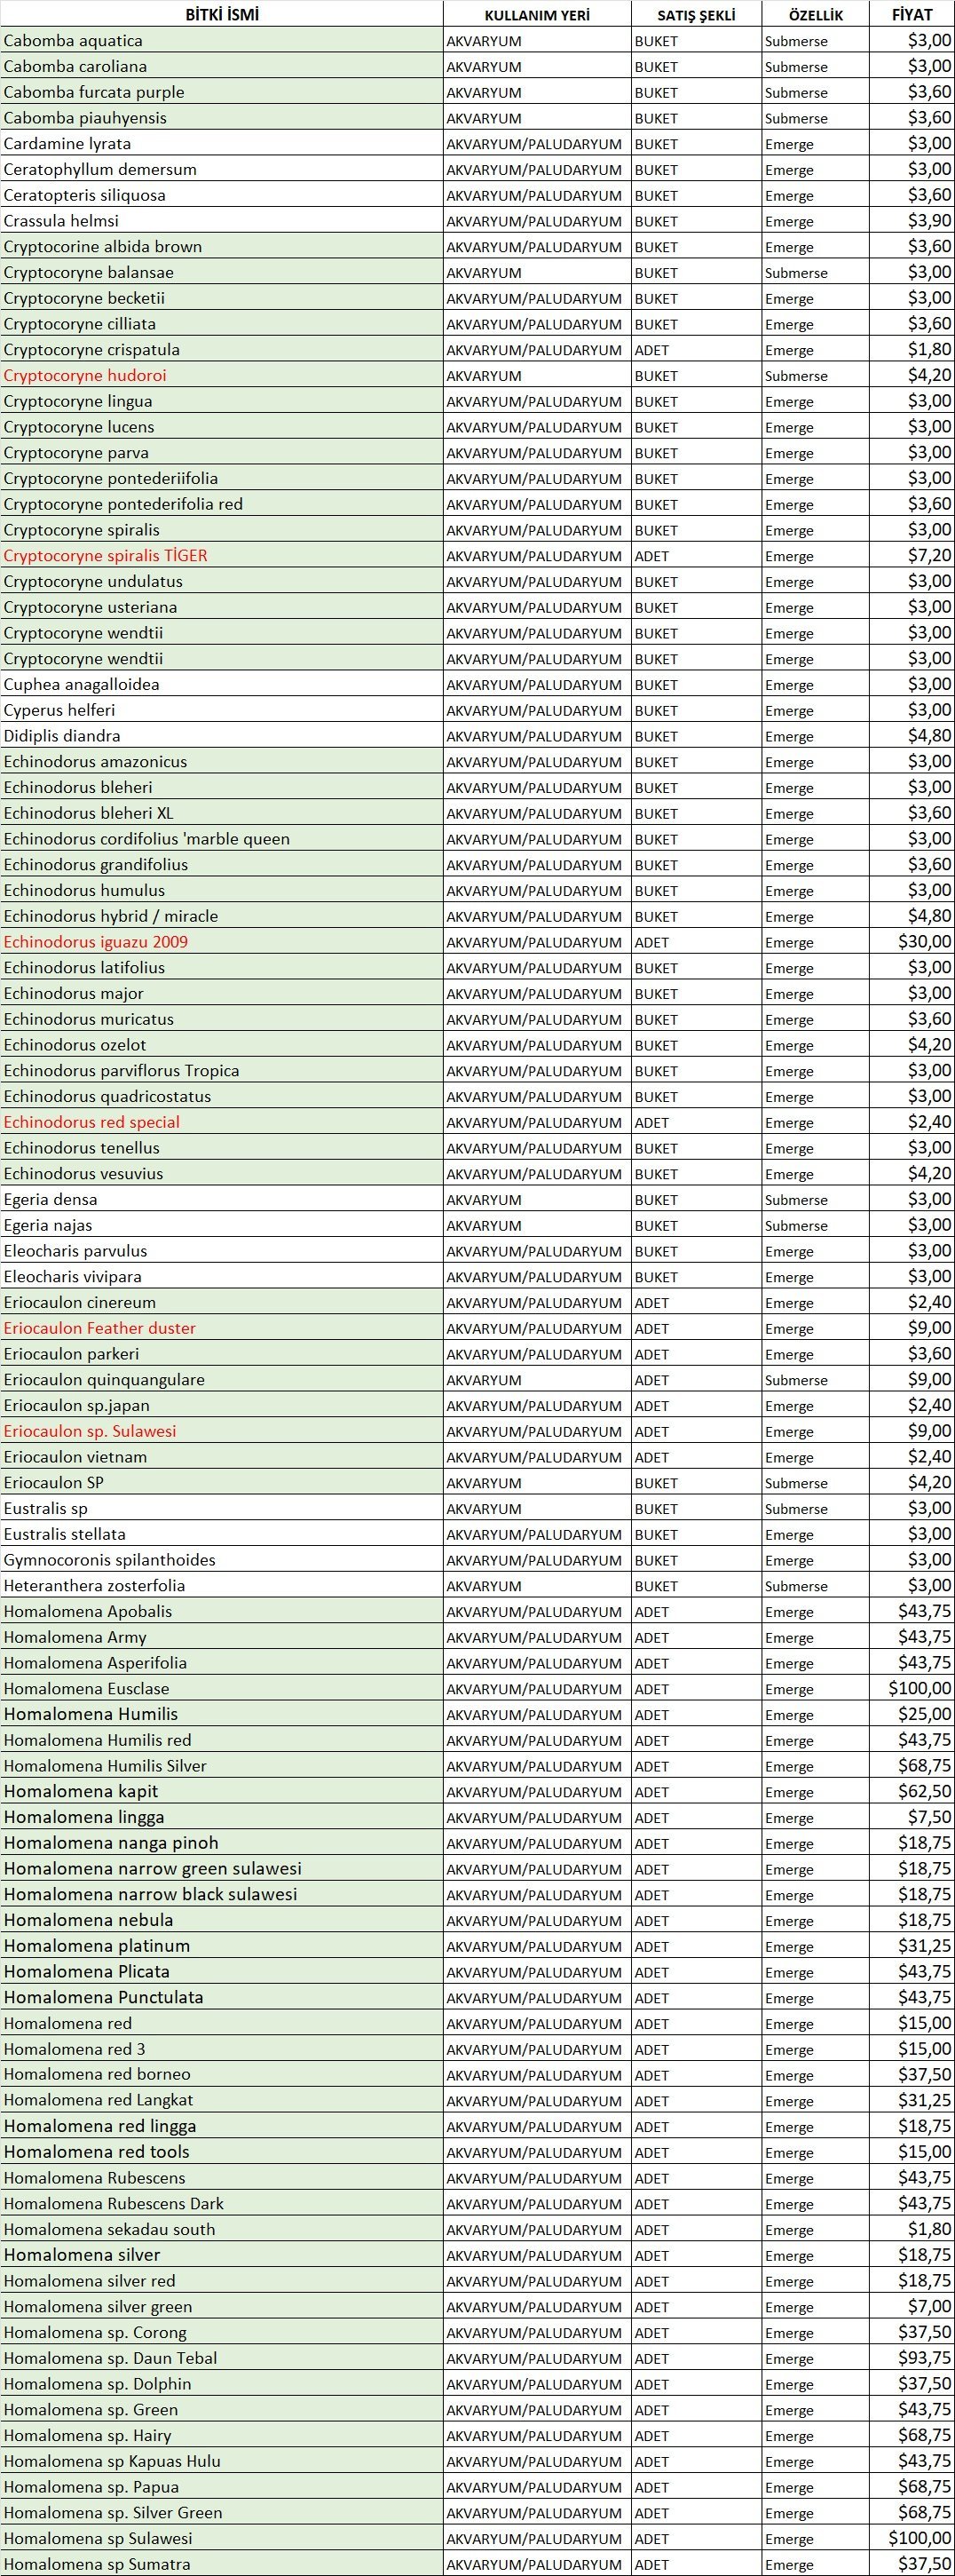Viewport: 955px width, 2576px height.
Task: Click the Homalomena Eusclase plant name
Action: (86, 1689)
